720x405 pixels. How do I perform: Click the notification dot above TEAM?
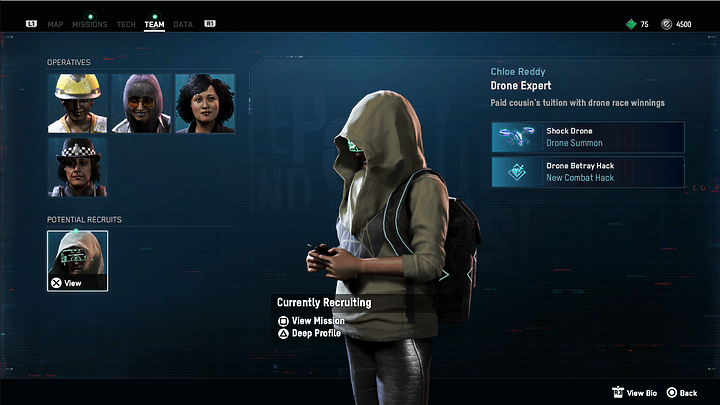click(155, 17)
